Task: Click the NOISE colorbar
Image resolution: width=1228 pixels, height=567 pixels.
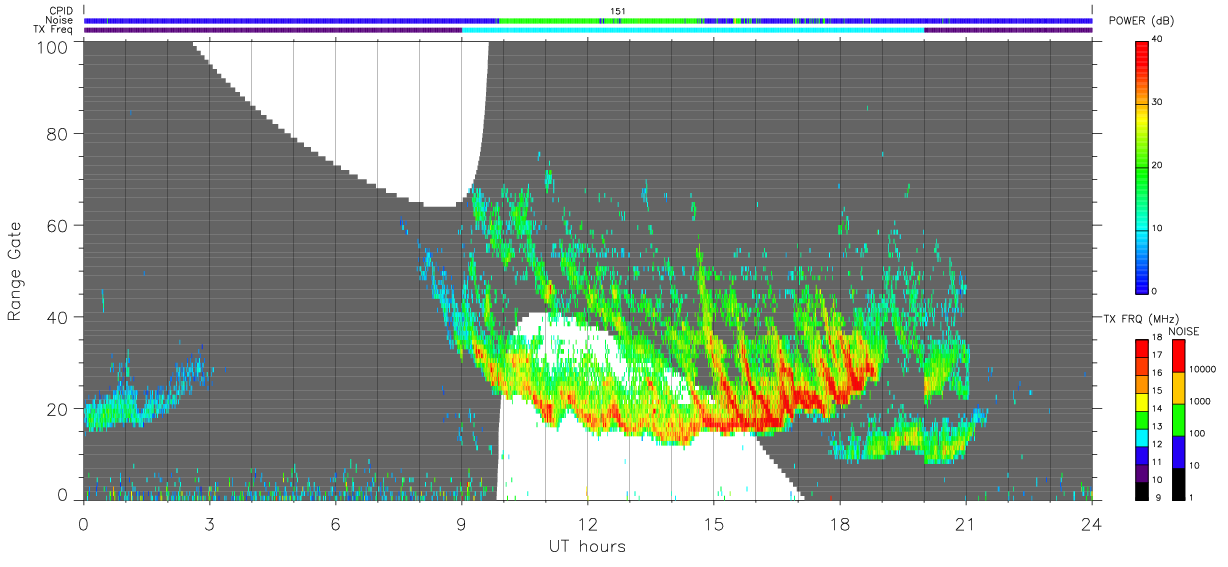Action: 1179,419
